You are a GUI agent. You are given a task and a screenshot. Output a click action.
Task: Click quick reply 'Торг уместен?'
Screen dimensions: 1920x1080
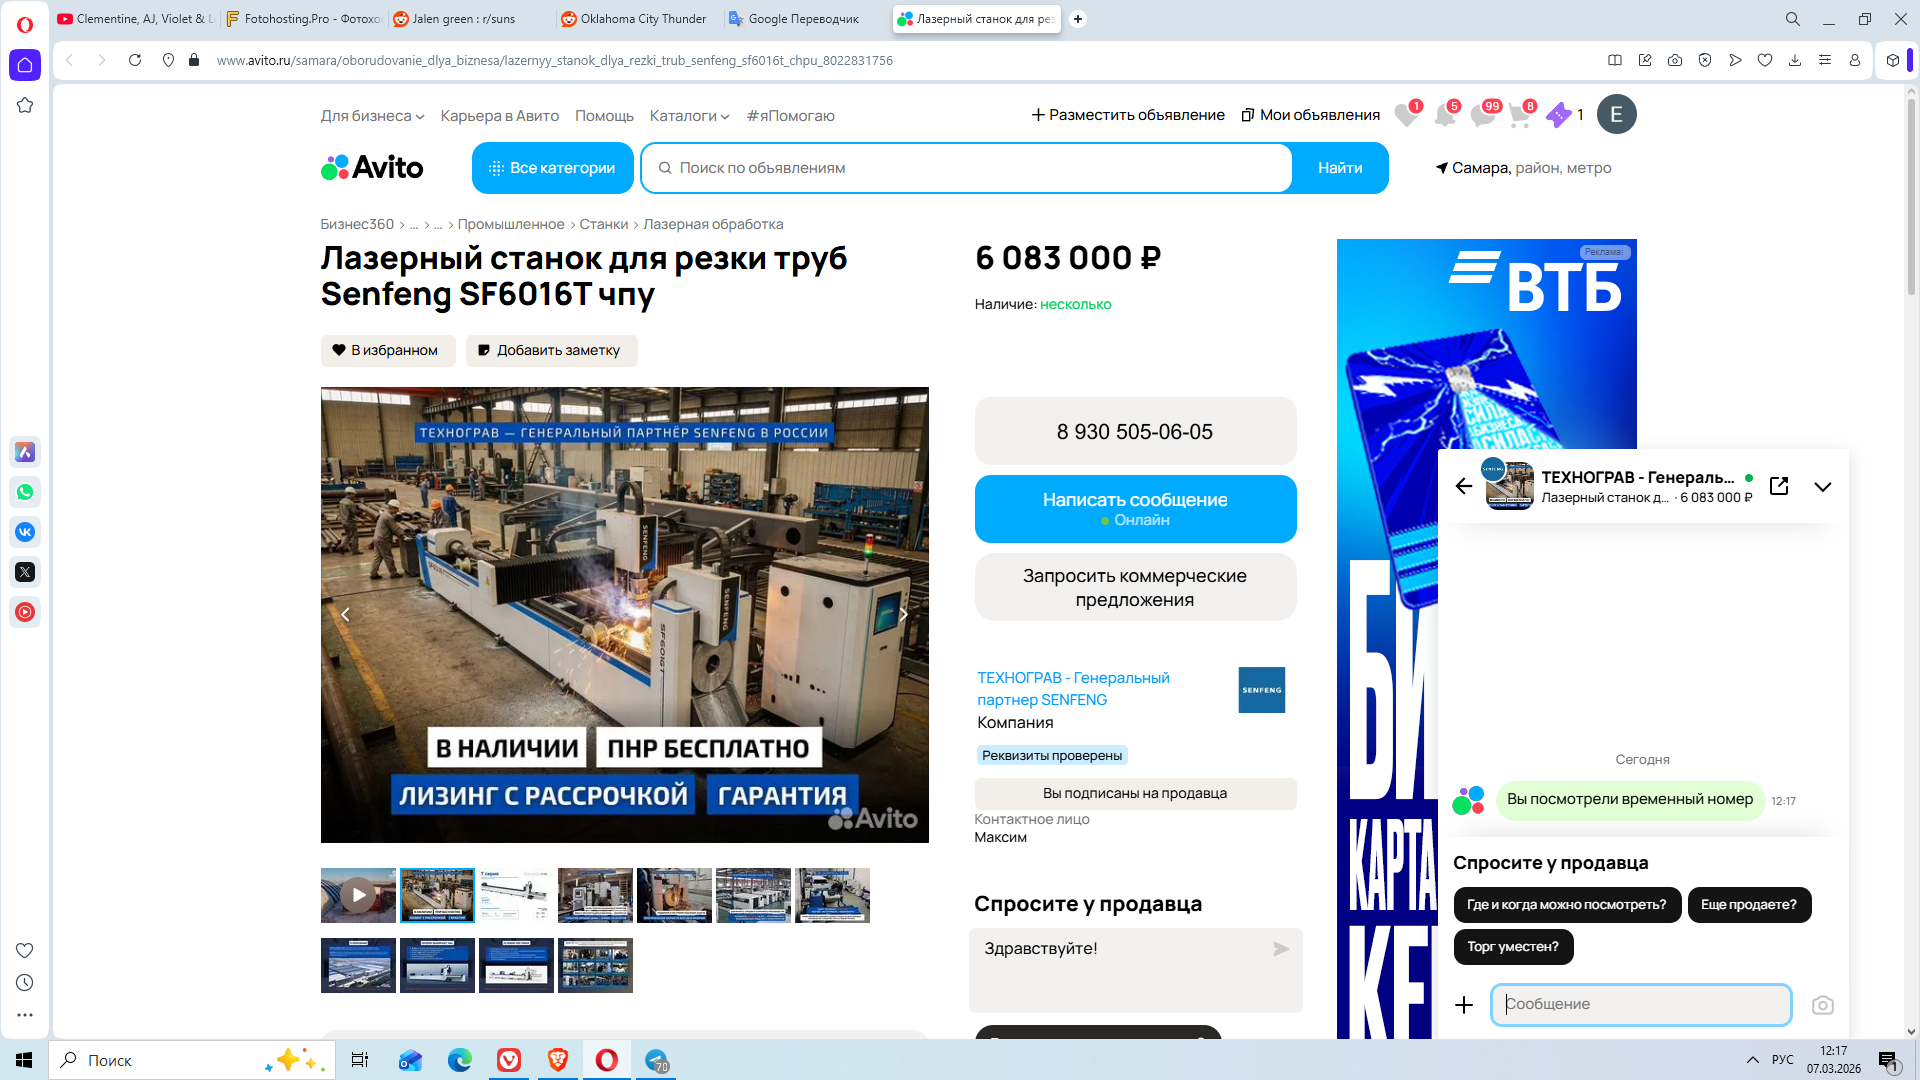pos(1512,946)
